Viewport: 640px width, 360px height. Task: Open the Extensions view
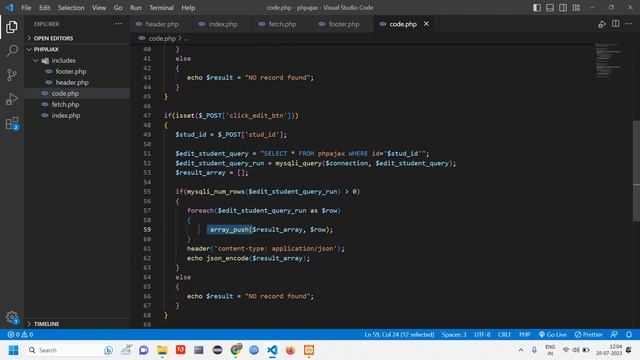pos(12,123)
